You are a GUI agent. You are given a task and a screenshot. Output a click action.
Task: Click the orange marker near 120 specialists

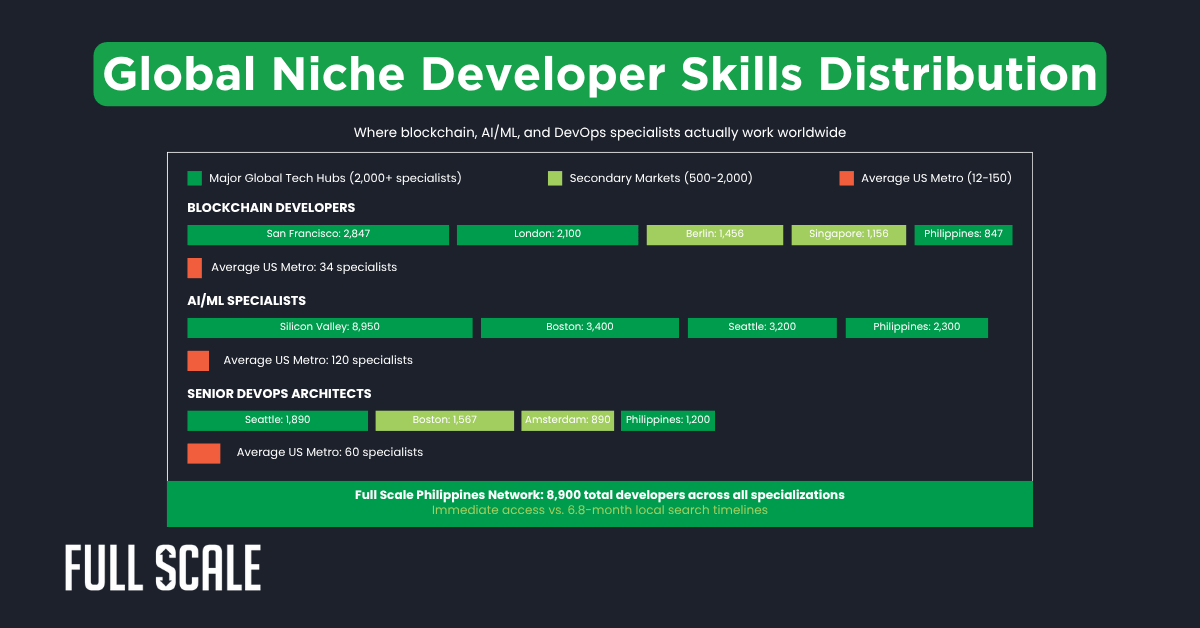196,359
